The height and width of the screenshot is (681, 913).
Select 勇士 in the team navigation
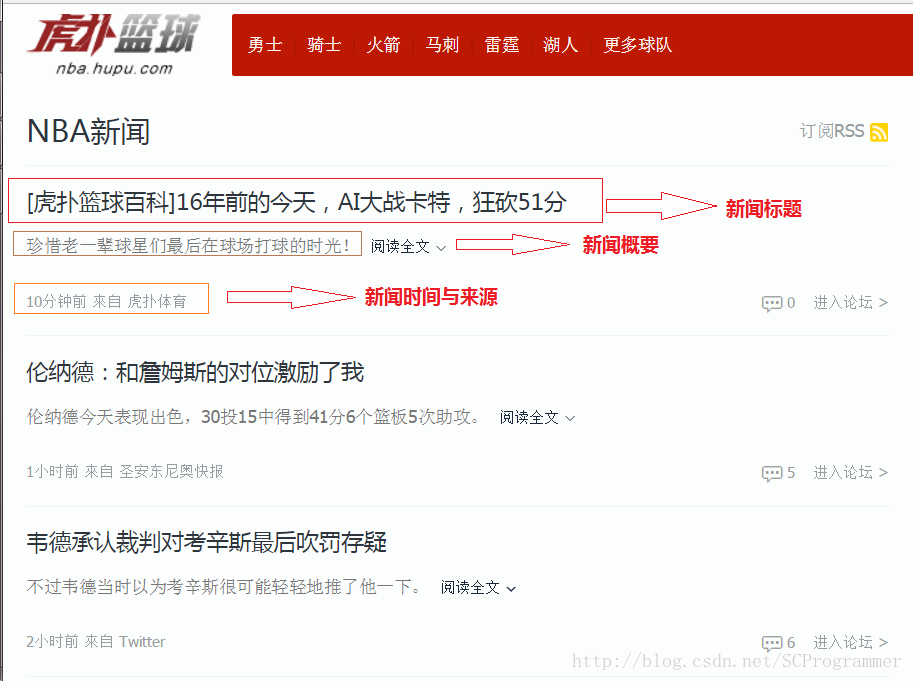point(265,45)
